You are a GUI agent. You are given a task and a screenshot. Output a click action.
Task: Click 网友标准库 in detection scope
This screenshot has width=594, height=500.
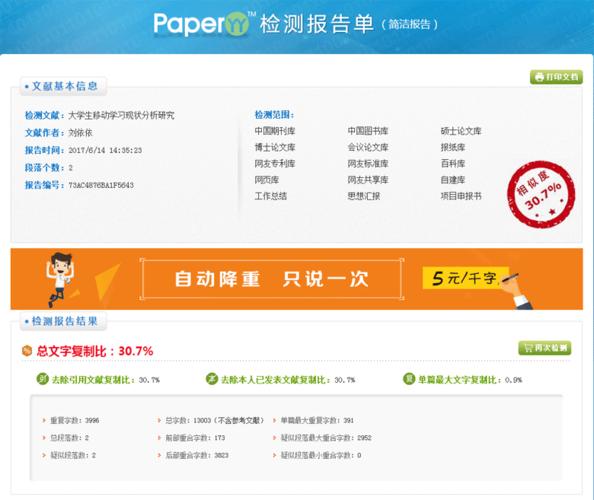[368, 164]
